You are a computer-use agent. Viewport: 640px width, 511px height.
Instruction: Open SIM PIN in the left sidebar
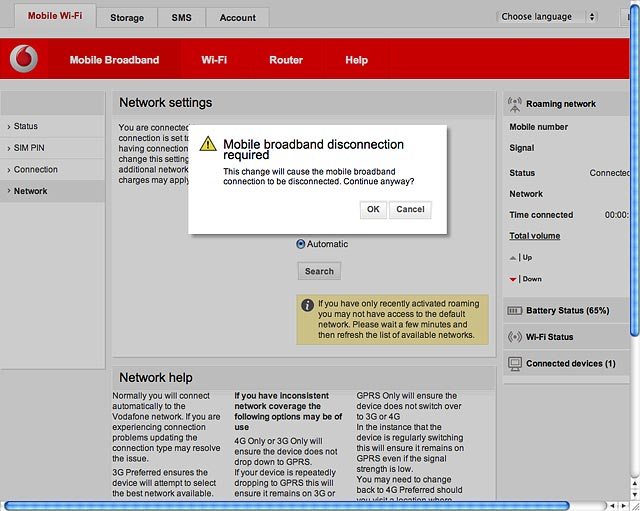(x=52, y=148)
